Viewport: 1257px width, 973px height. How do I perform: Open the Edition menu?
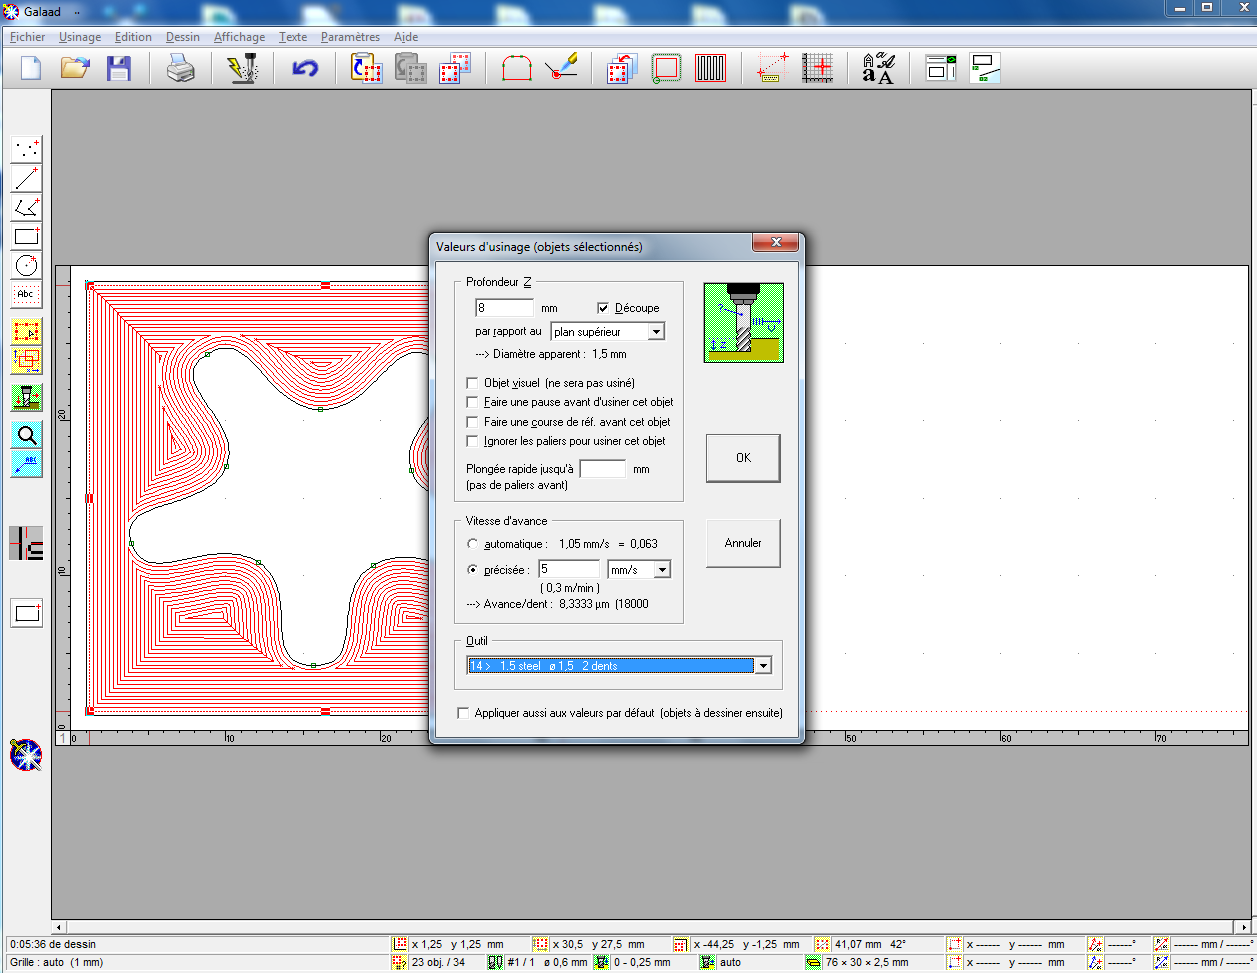click(133, 37)
